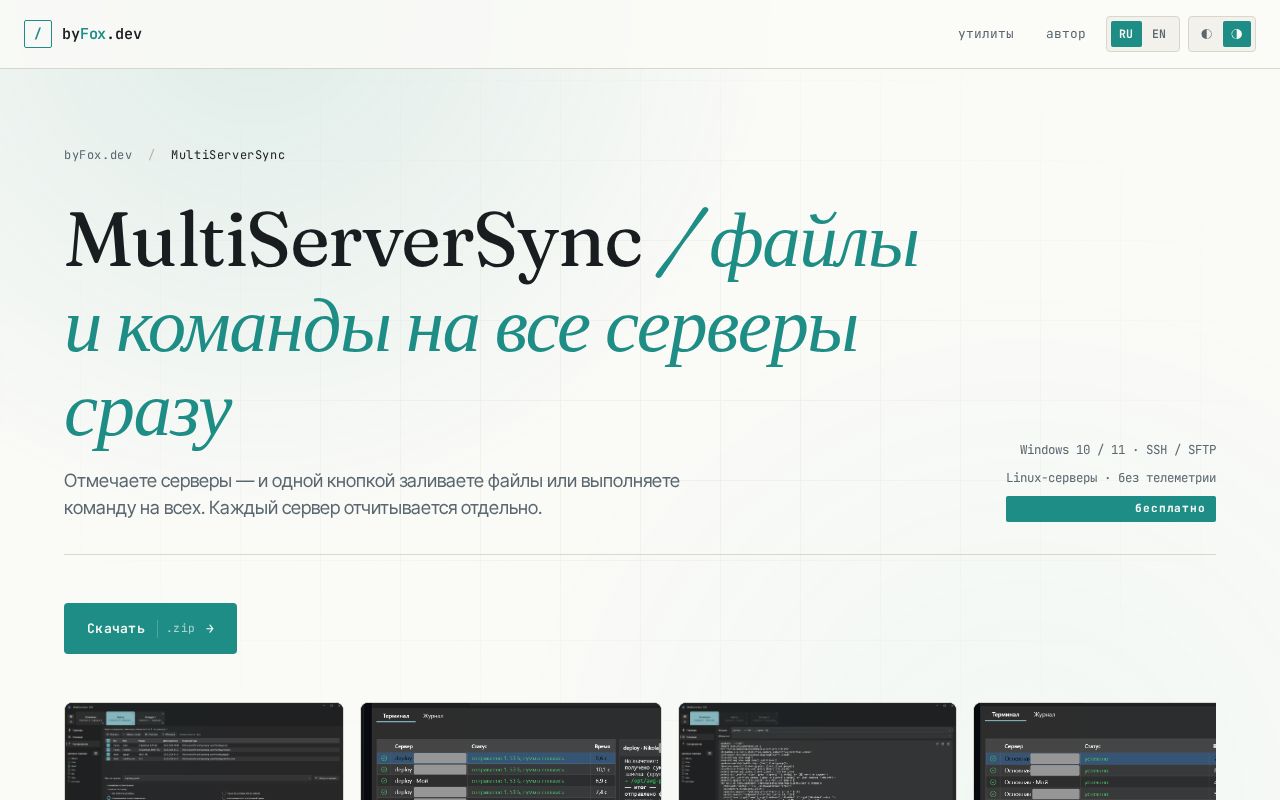1280x800 pixels.
Task: Open the byFox.dev home title
Action: (x=102, y=34)
